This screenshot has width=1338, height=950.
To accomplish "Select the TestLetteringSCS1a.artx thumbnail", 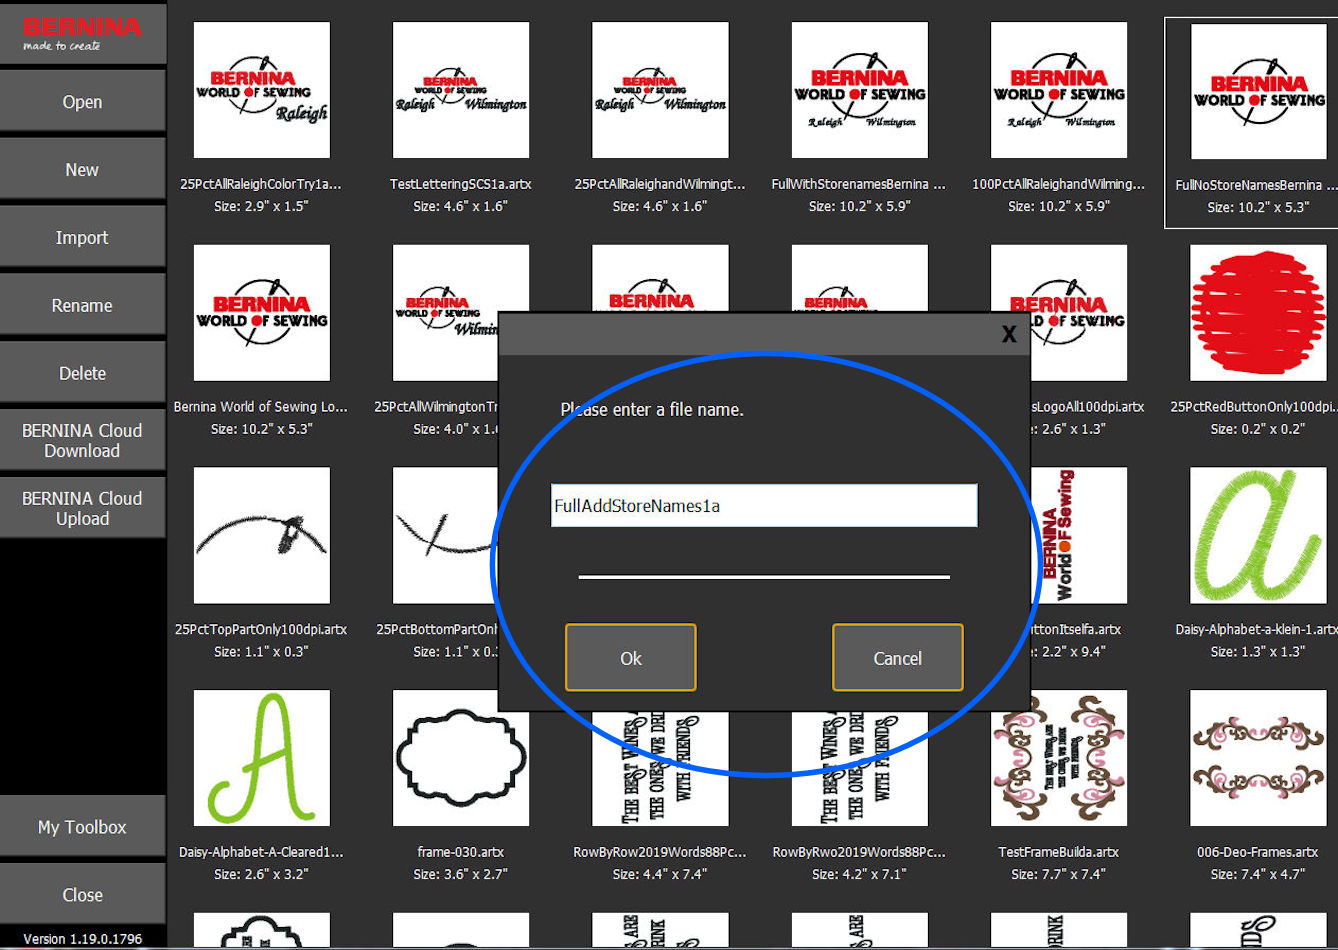I will [461, 91].
